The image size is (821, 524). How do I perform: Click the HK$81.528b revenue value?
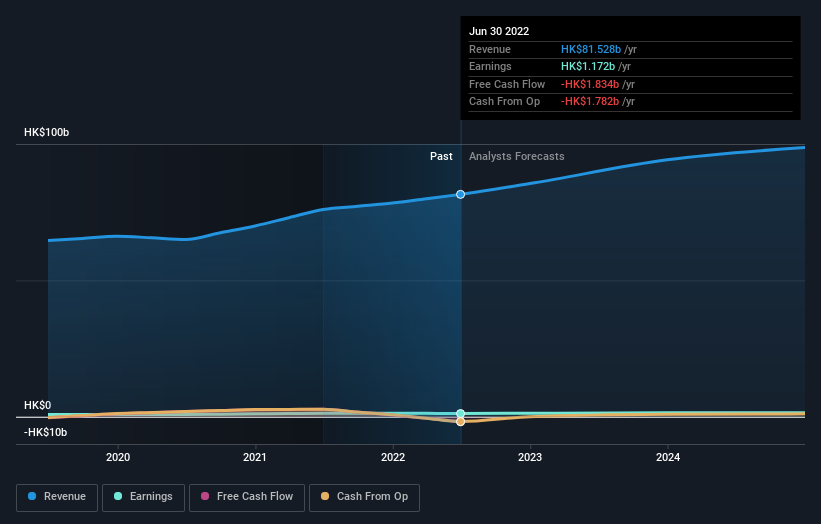tap(591, 49)
